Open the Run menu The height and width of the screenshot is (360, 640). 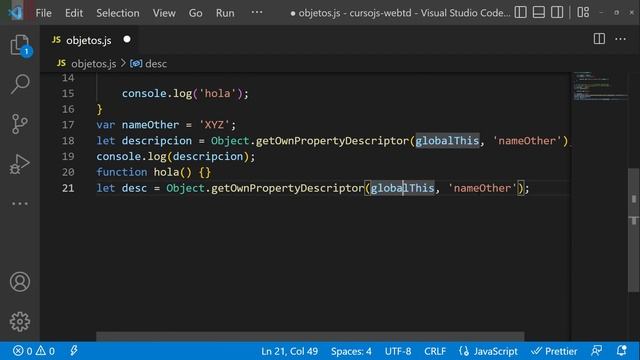coord(225,13)
